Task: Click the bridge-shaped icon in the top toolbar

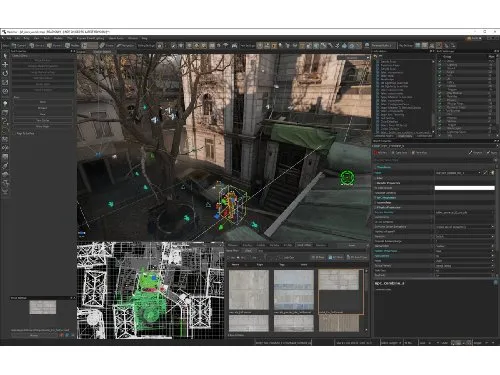Action: pos(234,45)
